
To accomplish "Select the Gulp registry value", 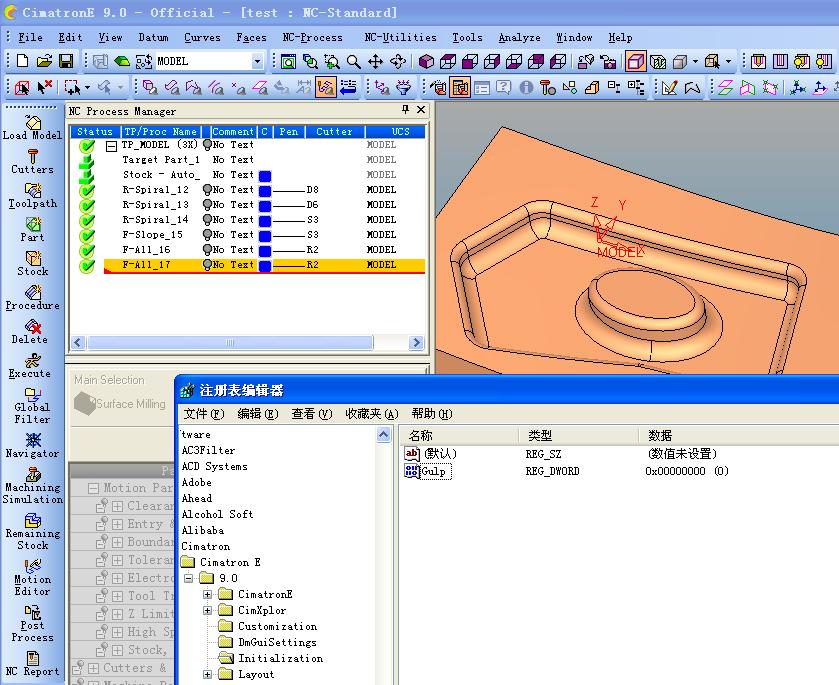I will (433, 471).
